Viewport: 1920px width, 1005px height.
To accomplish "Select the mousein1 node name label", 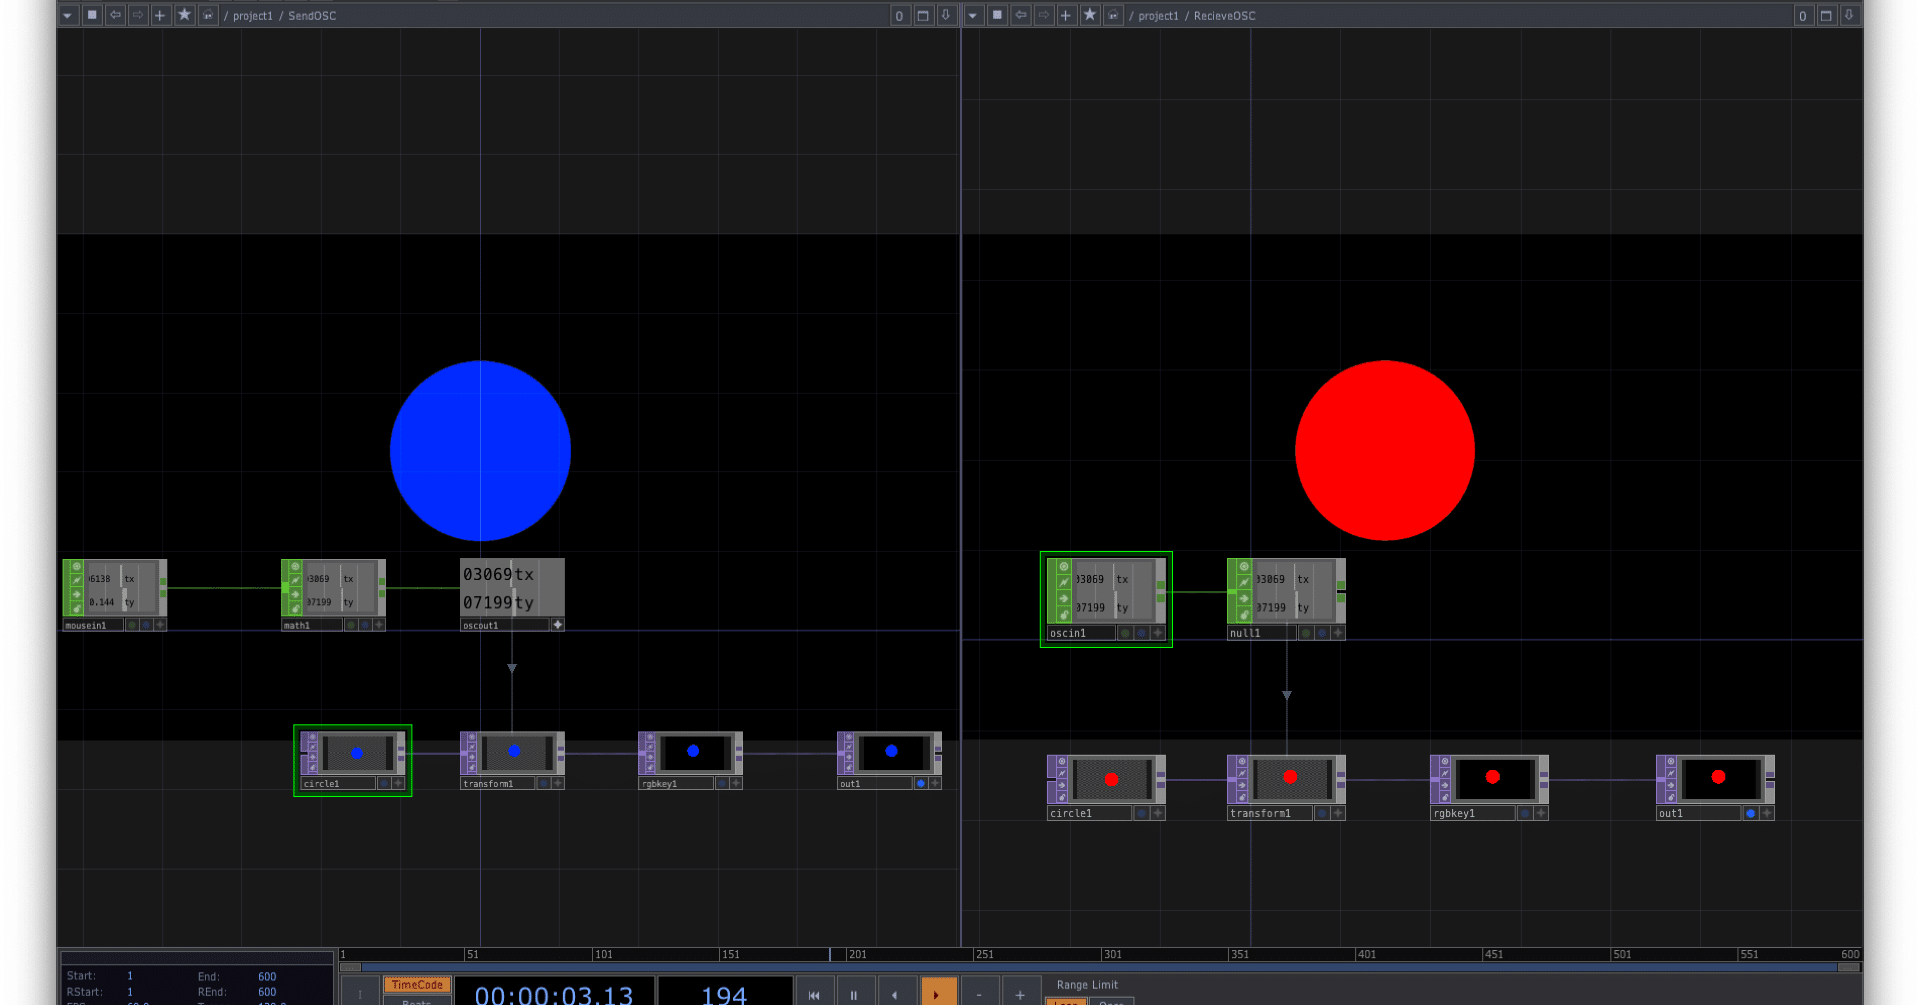I will coord(92,625).
